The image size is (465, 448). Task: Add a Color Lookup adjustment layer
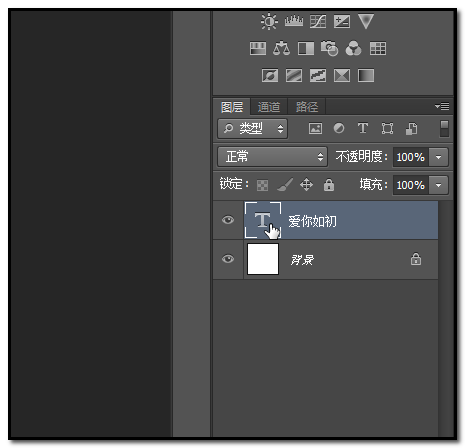pyautogui.click(x=378, y=48)
